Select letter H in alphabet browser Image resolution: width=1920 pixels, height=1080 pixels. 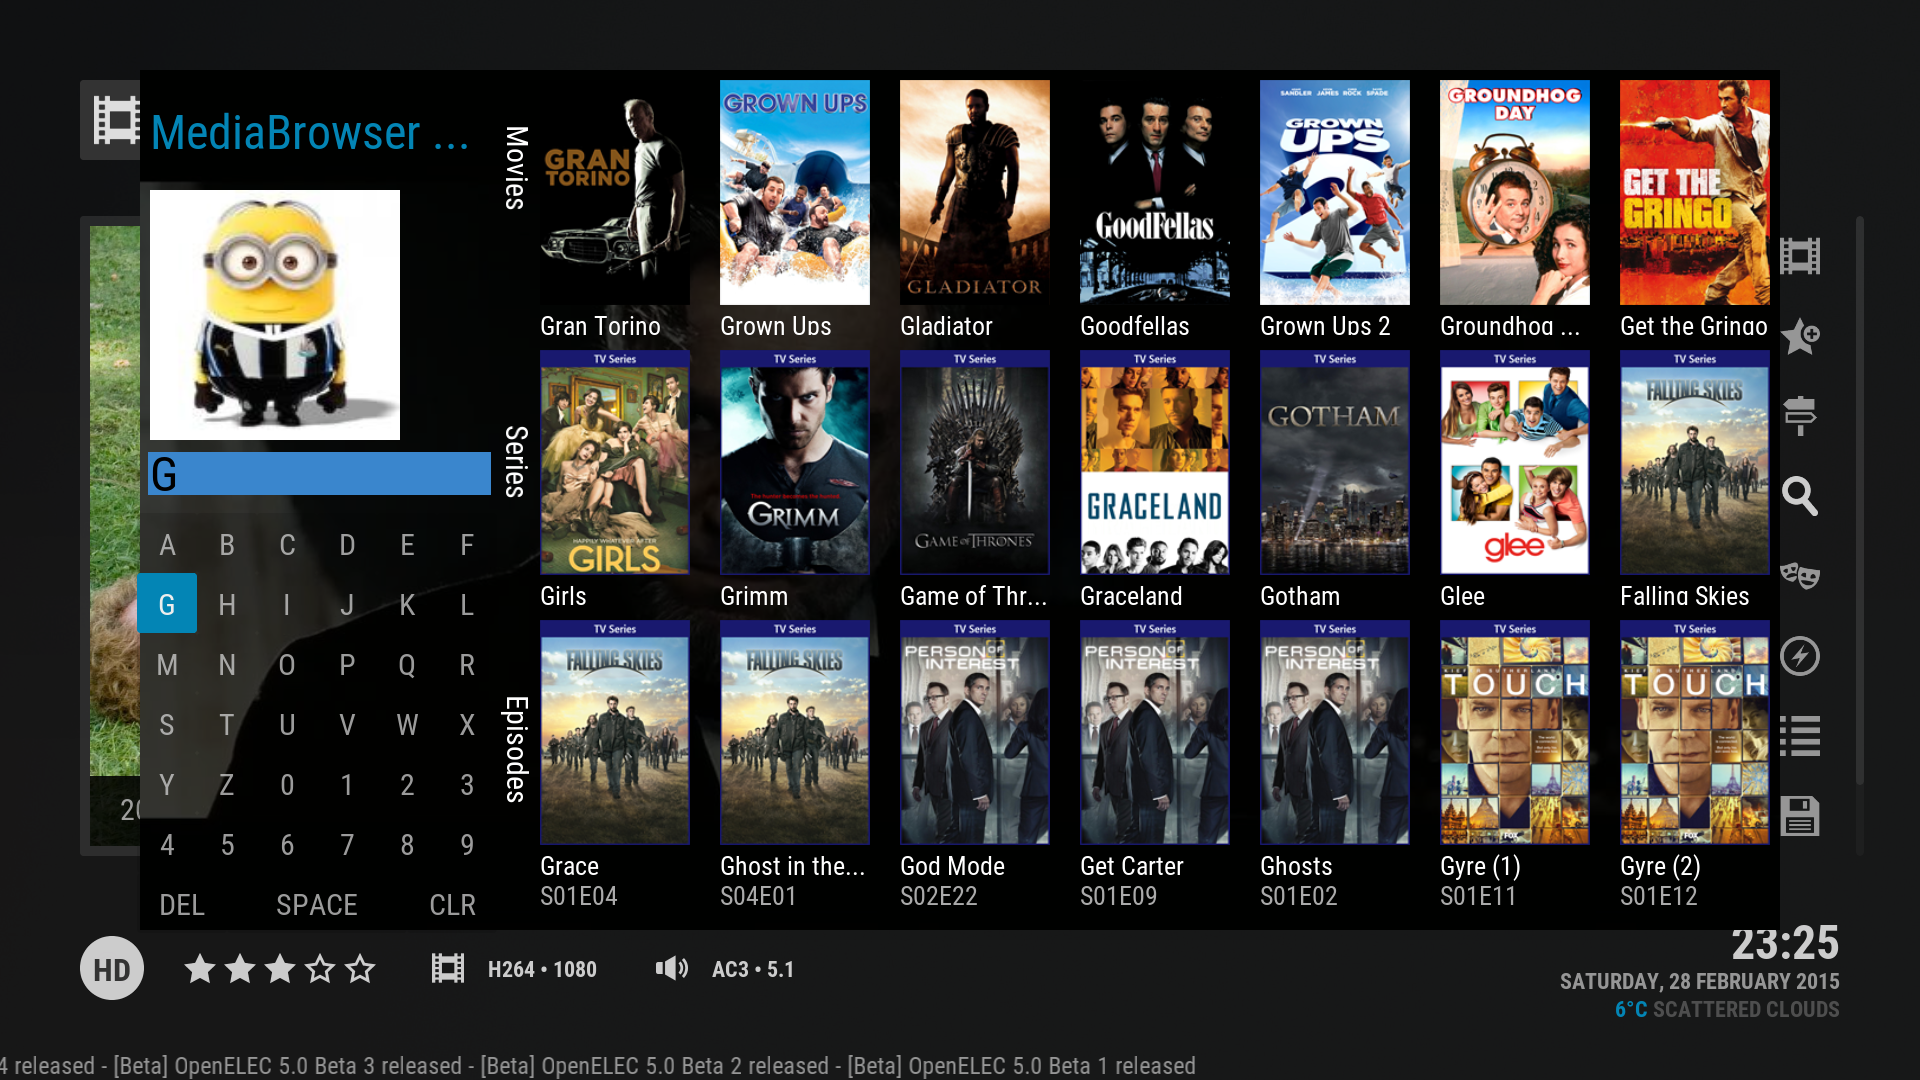pos(227,604)
